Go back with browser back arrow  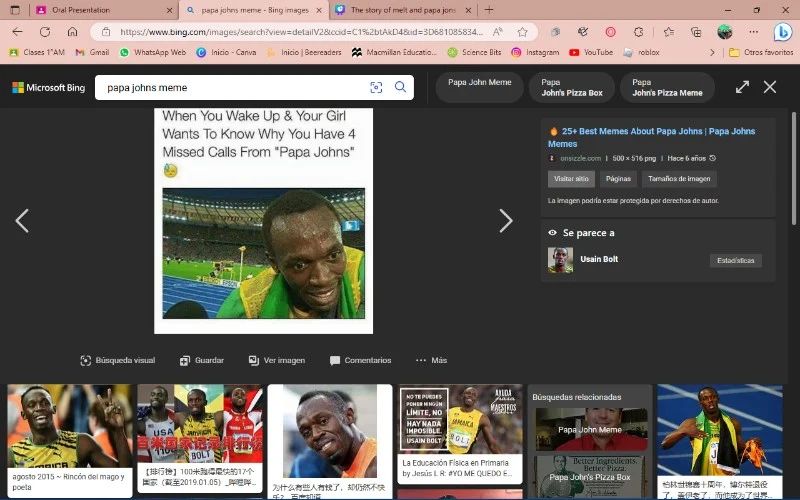point(17,32)
